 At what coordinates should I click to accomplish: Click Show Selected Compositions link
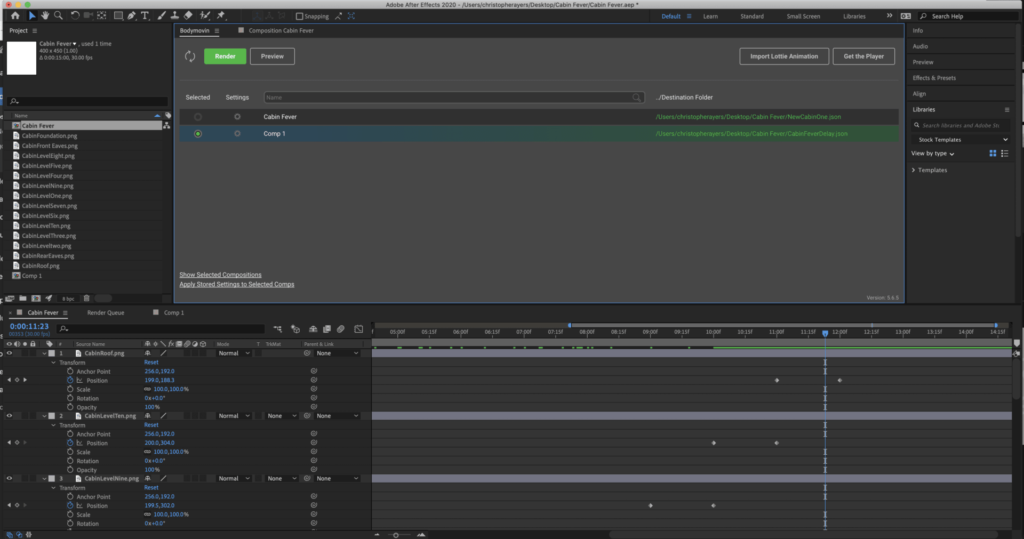click(220, 275)
